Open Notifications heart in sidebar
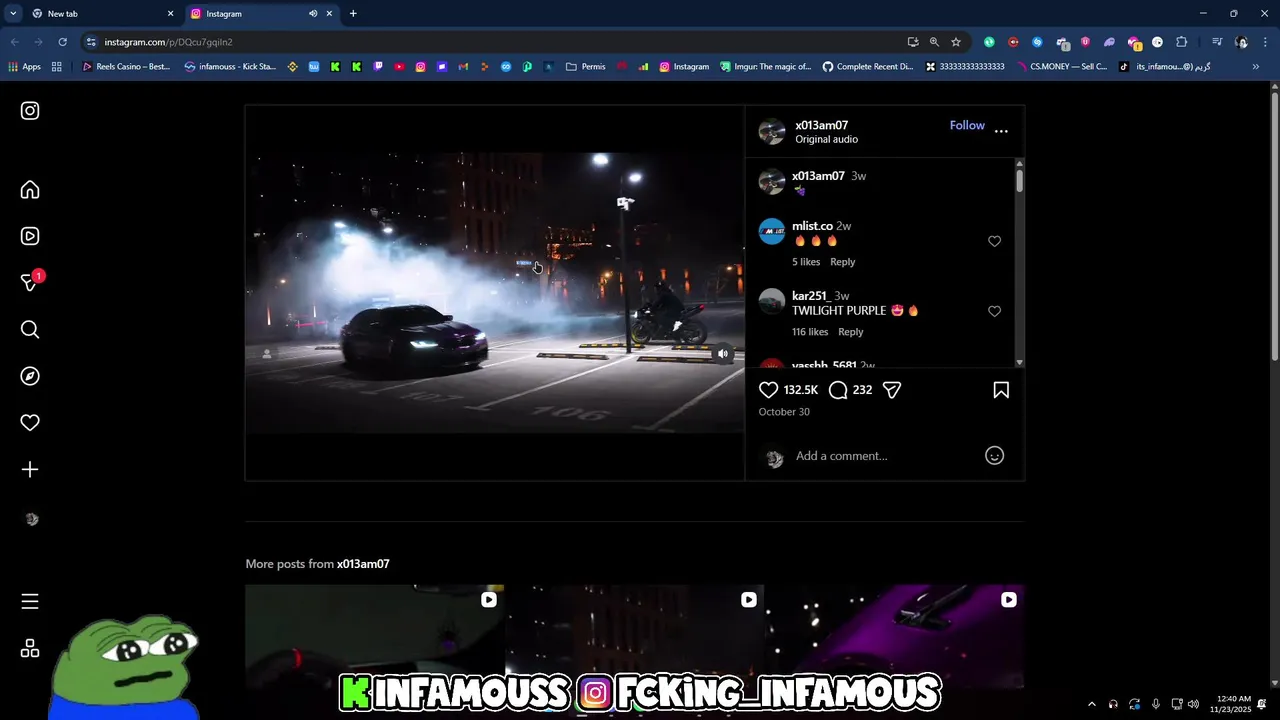This screenshot has height=720, width=1280. click(x=30, y=423)
